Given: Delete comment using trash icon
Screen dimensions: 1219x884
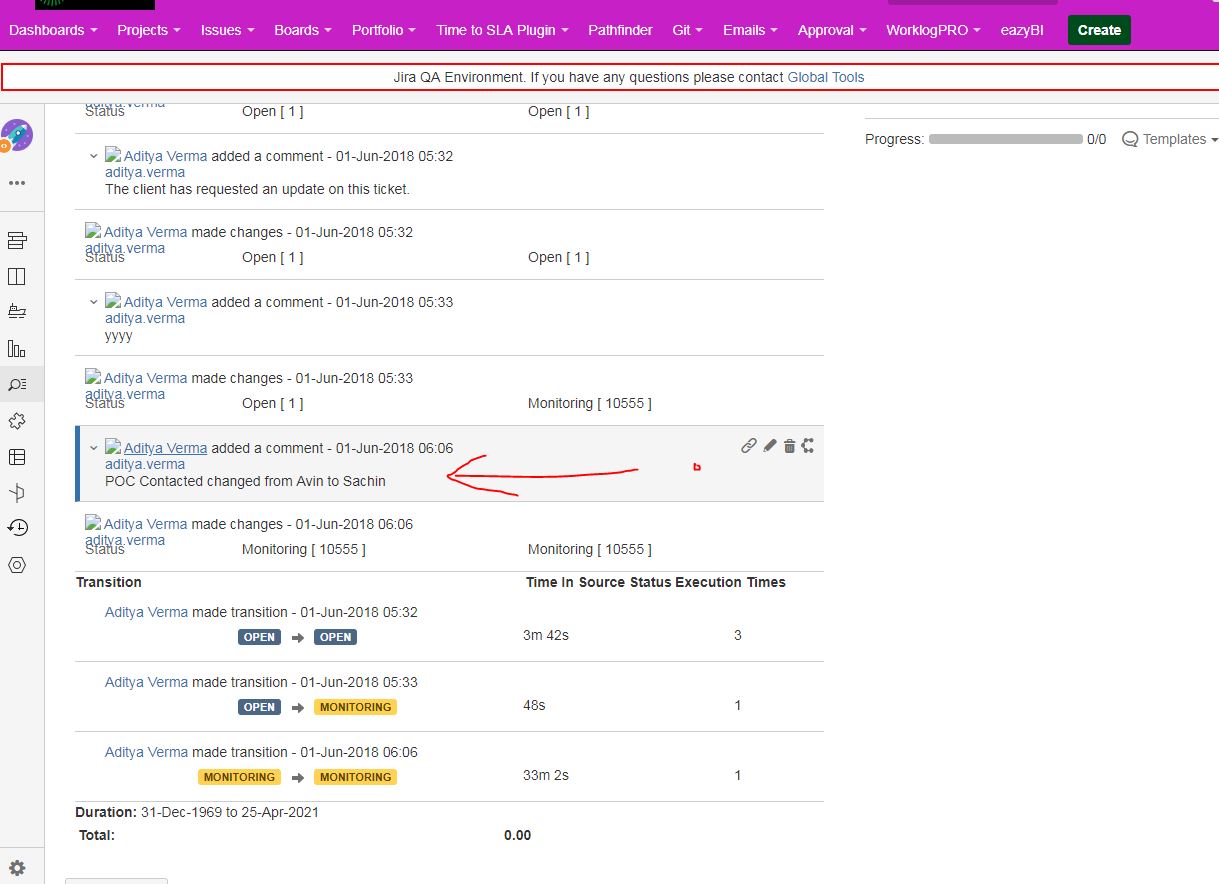Looking at the screenshot, I should [x=789, y=446].
